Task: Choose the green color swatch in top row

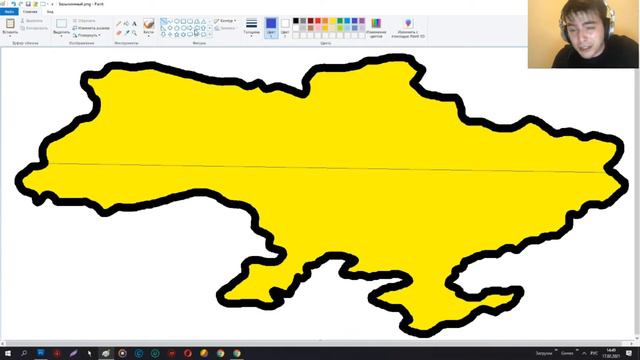Action: tap(340, 21)
